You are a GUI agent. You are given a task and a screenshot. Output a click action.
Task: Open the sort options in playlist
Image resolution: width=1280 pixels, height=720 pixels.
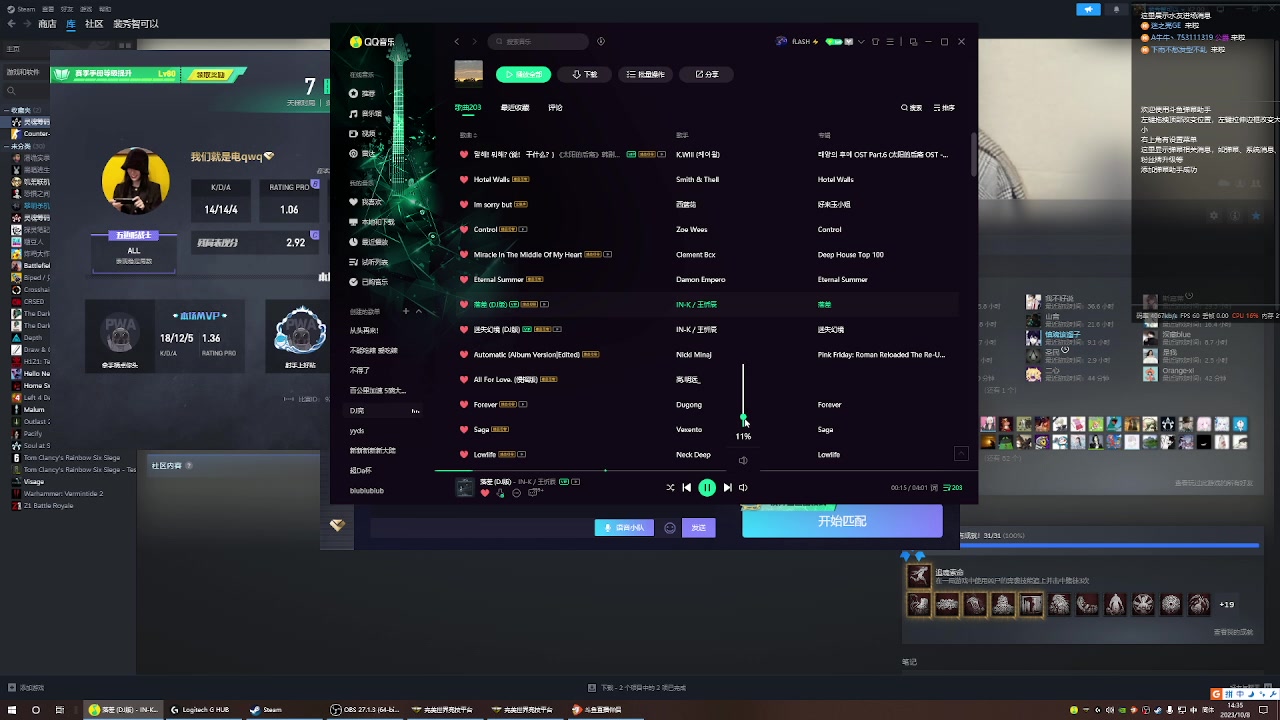(x=944, y=108)
